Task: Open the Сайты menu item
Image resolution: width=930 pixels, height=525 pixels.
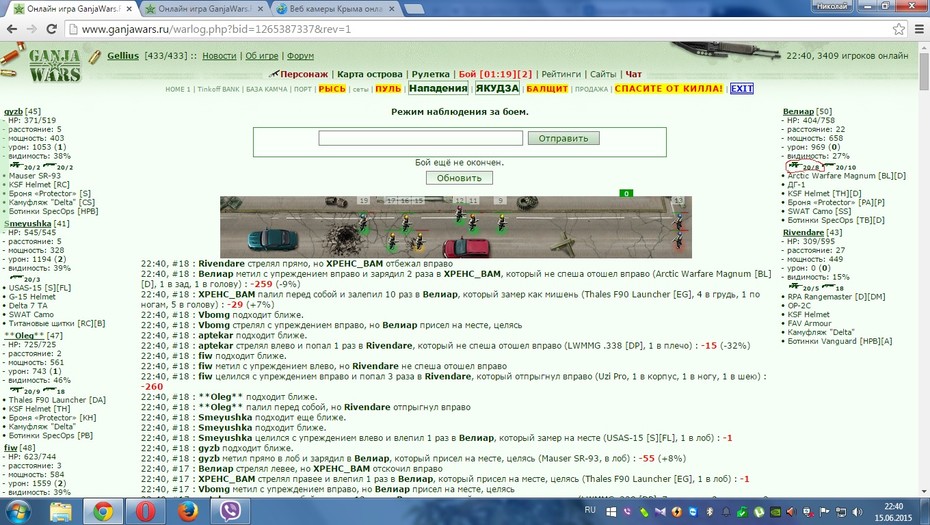Action: [603, 74]
